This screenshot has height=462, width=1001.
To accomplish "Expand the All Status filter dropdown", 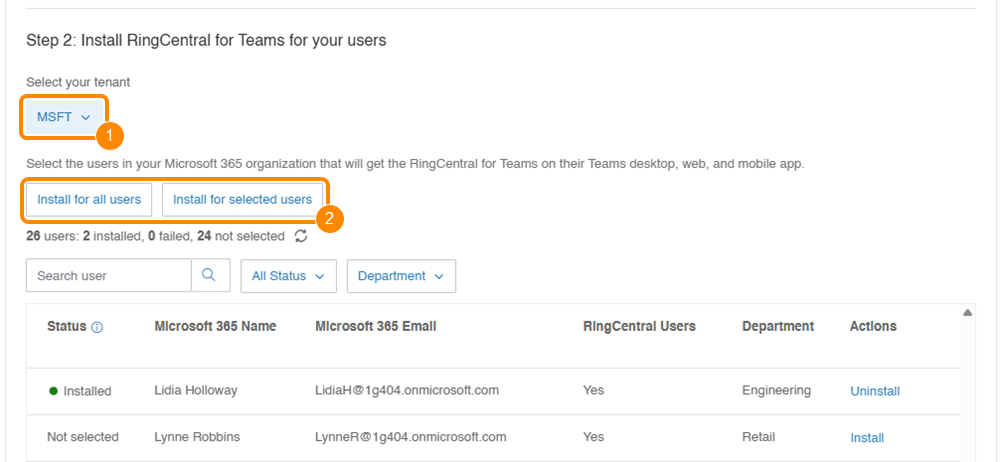I will (x=288, y=276).
